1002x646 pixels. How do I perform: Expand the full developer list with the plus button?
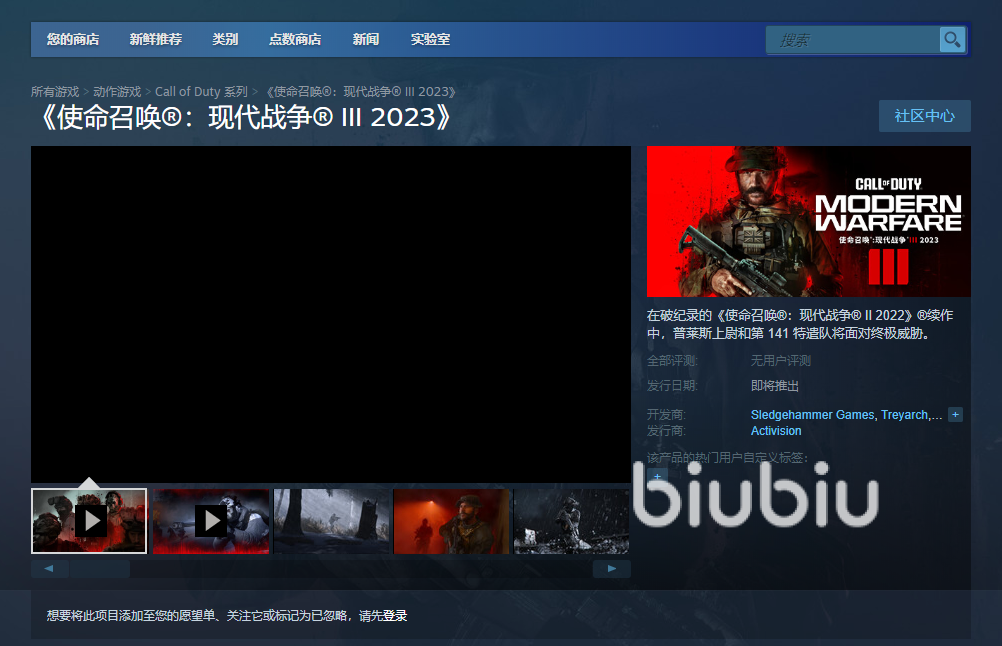pyautogui.click(x=956, y=414)
